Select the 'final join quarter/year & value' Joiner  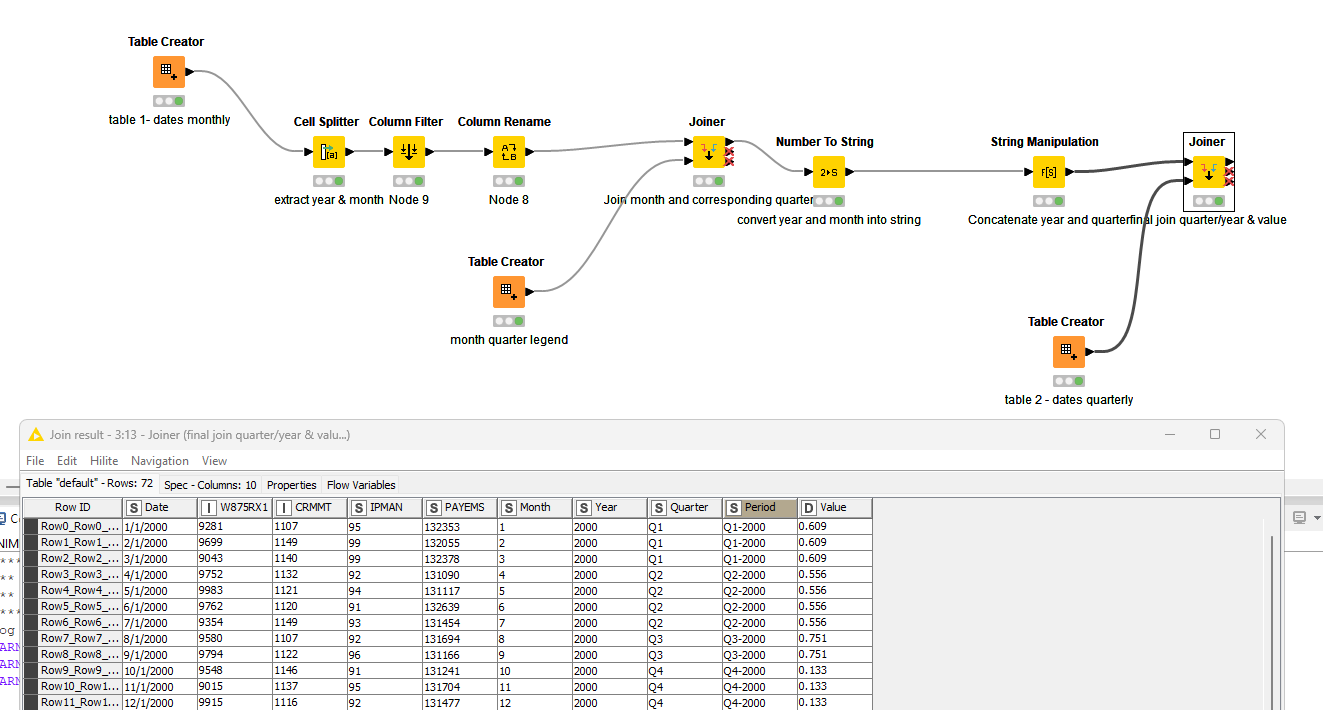[1209, 172]
